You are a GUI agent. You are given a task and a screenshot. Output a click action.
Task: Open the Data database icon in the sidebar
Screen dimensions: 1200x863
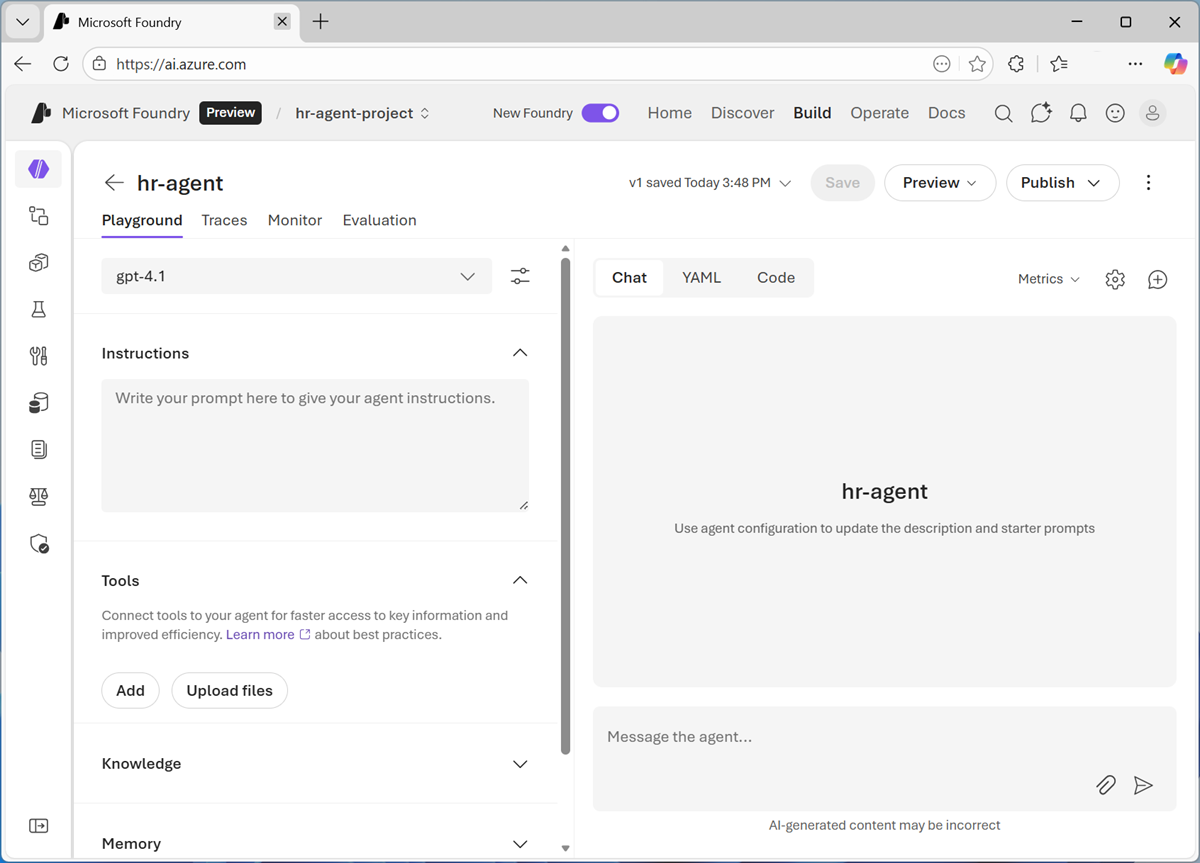pos(38,402)
